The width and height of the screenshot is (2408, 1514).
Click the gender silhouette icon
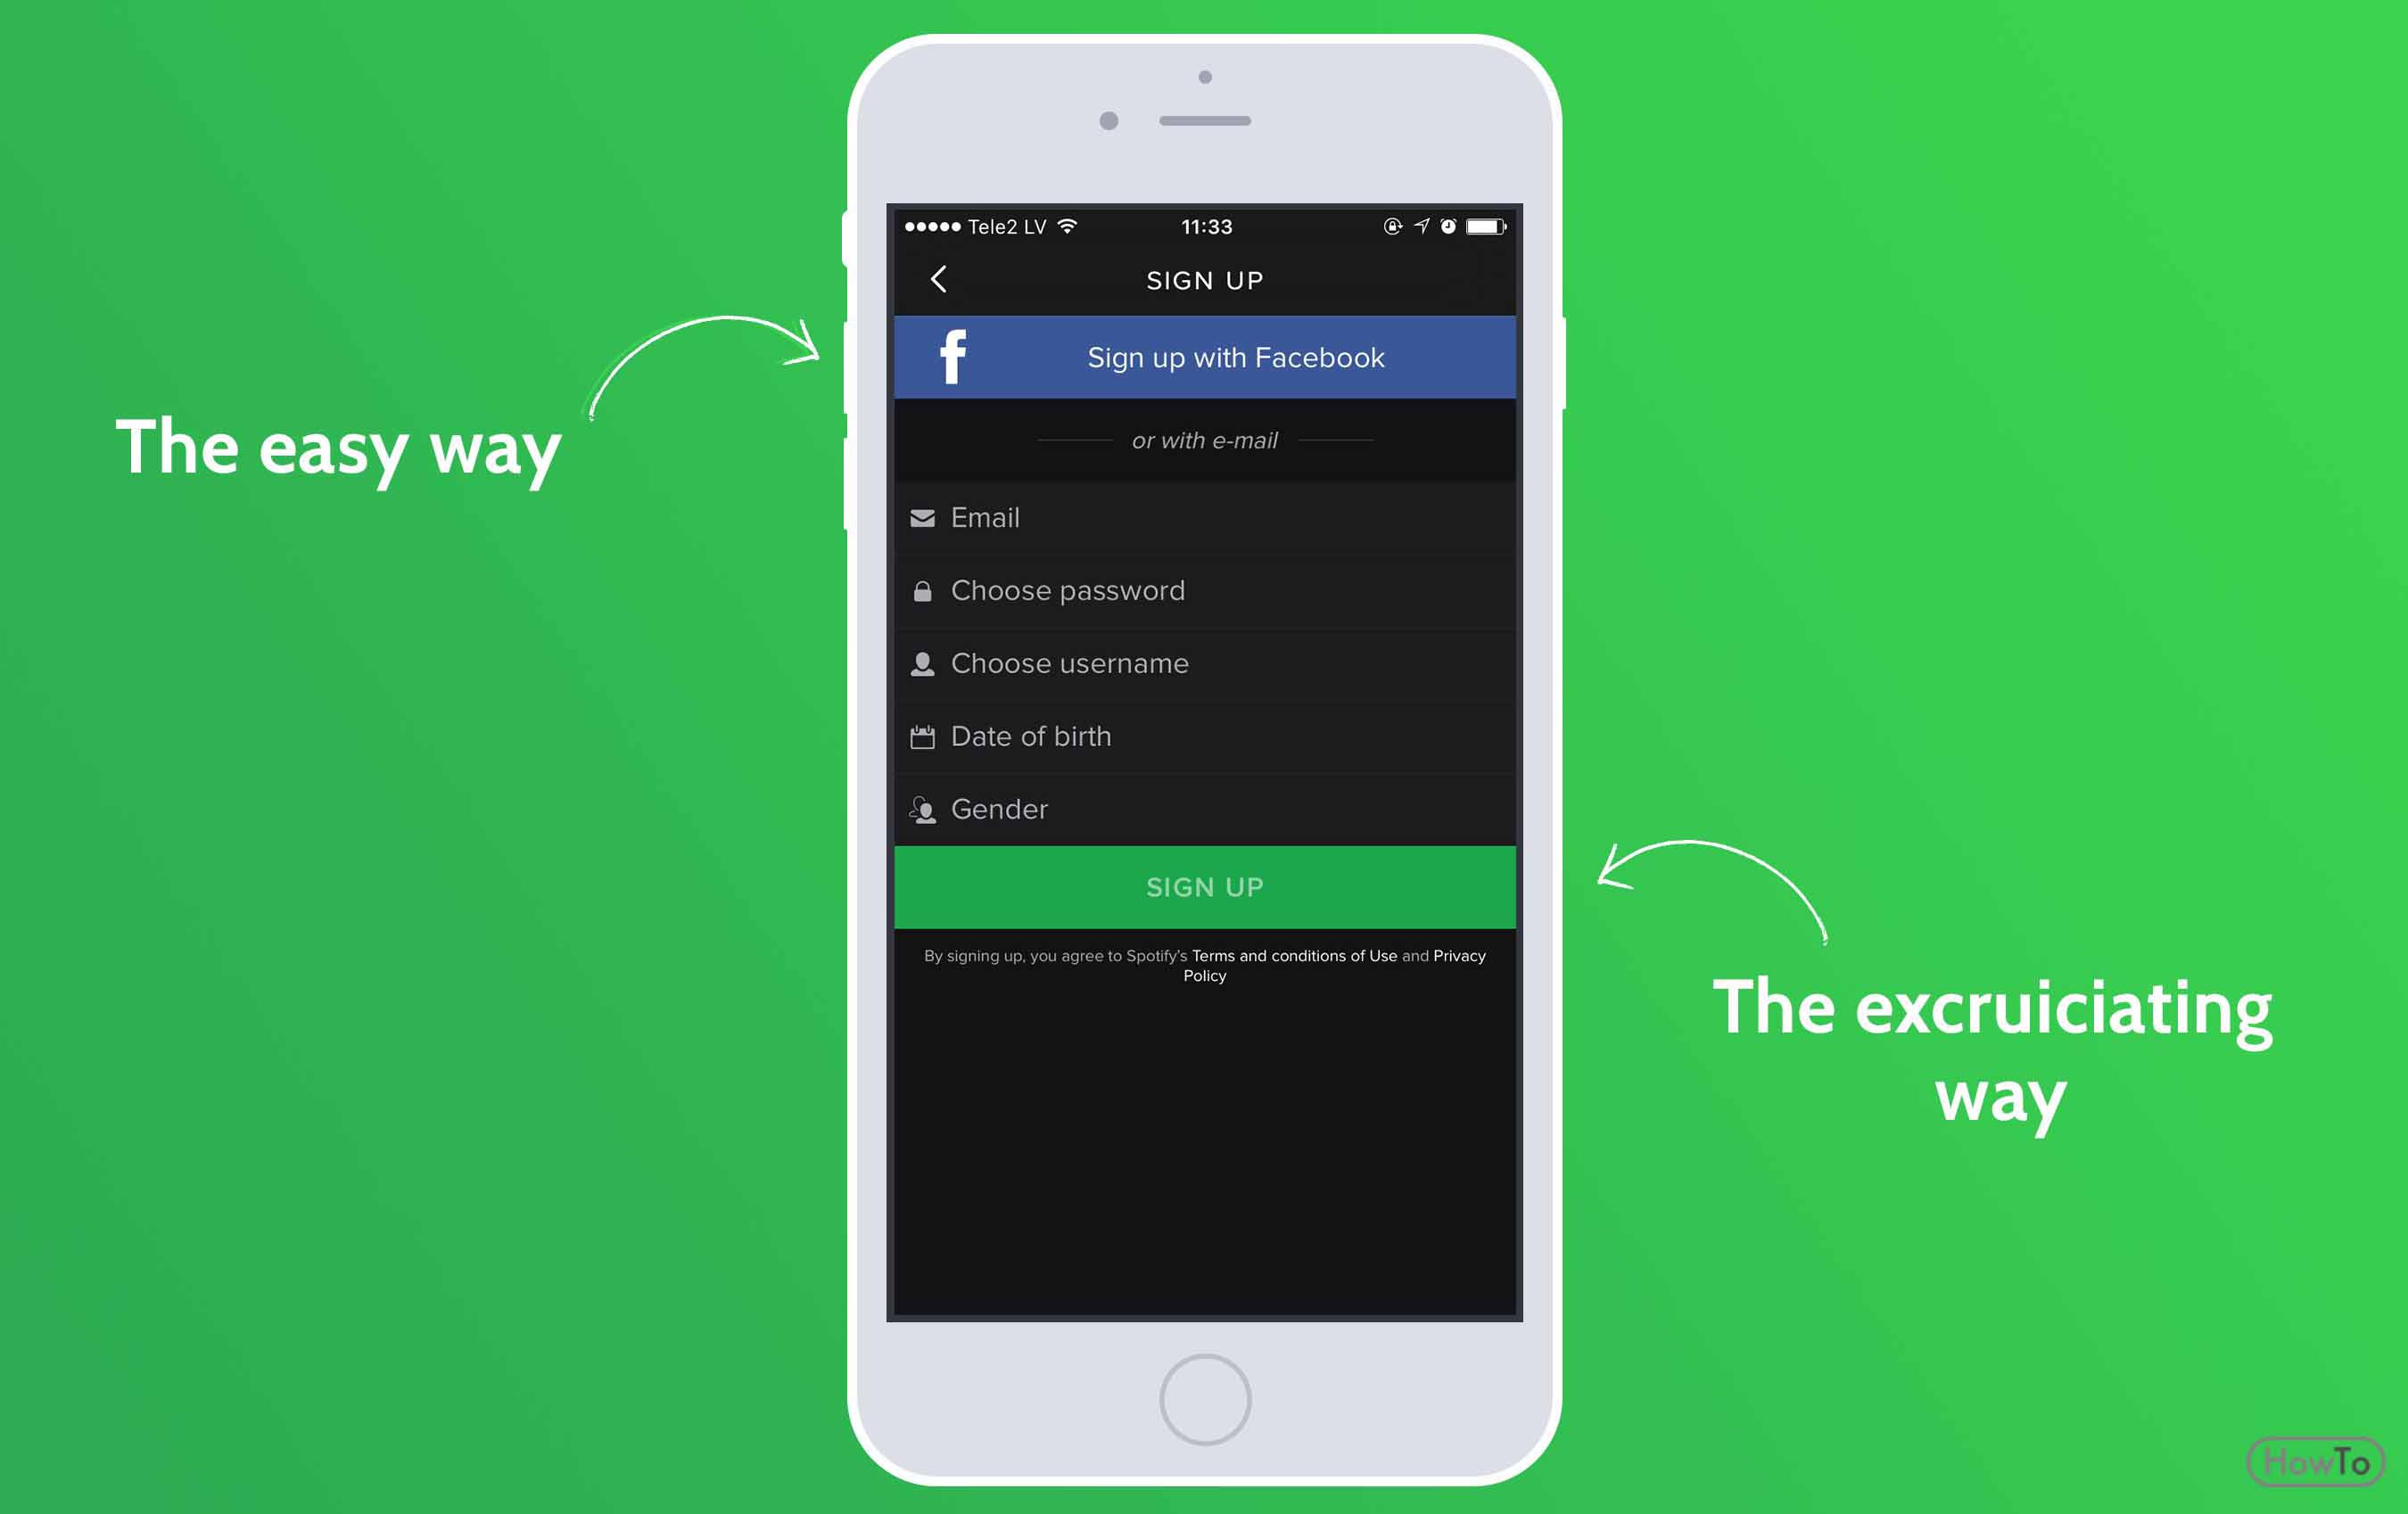919,808
